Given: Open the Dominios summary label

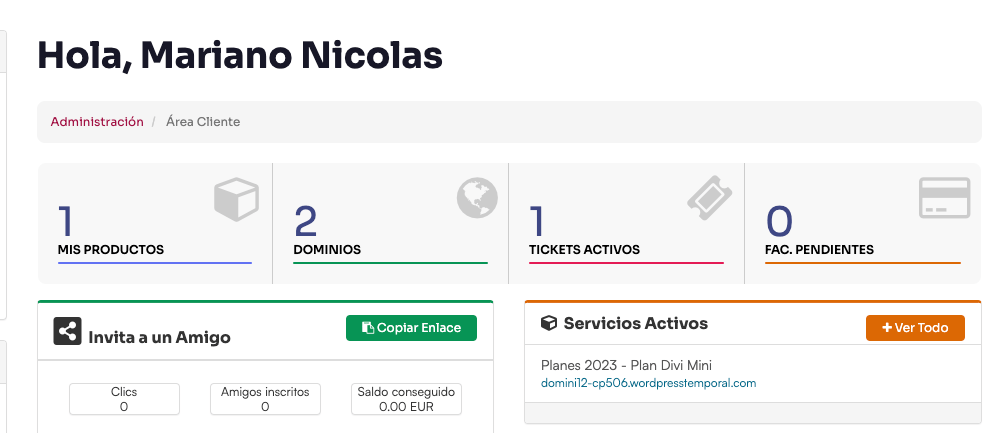Looking at the screenshot, I should [x=327, y=250].
